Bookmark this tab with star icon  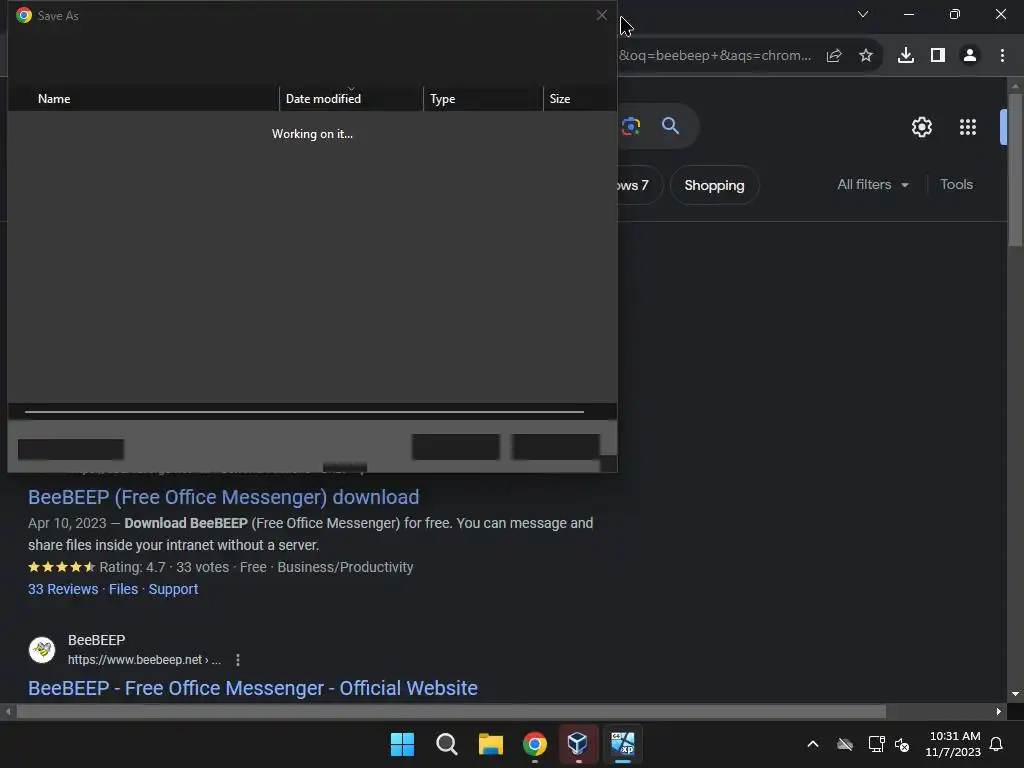click(866, 56)
